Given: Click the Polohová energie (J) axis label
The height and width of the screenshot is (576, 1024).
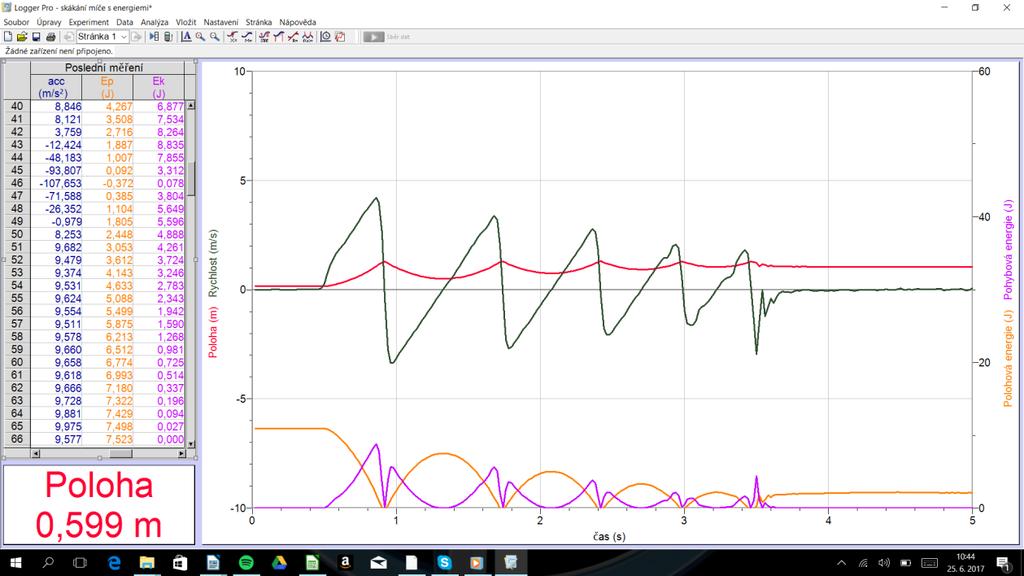Looking at the screenshot, I should pyautogui.click(x=1008, y=359).
